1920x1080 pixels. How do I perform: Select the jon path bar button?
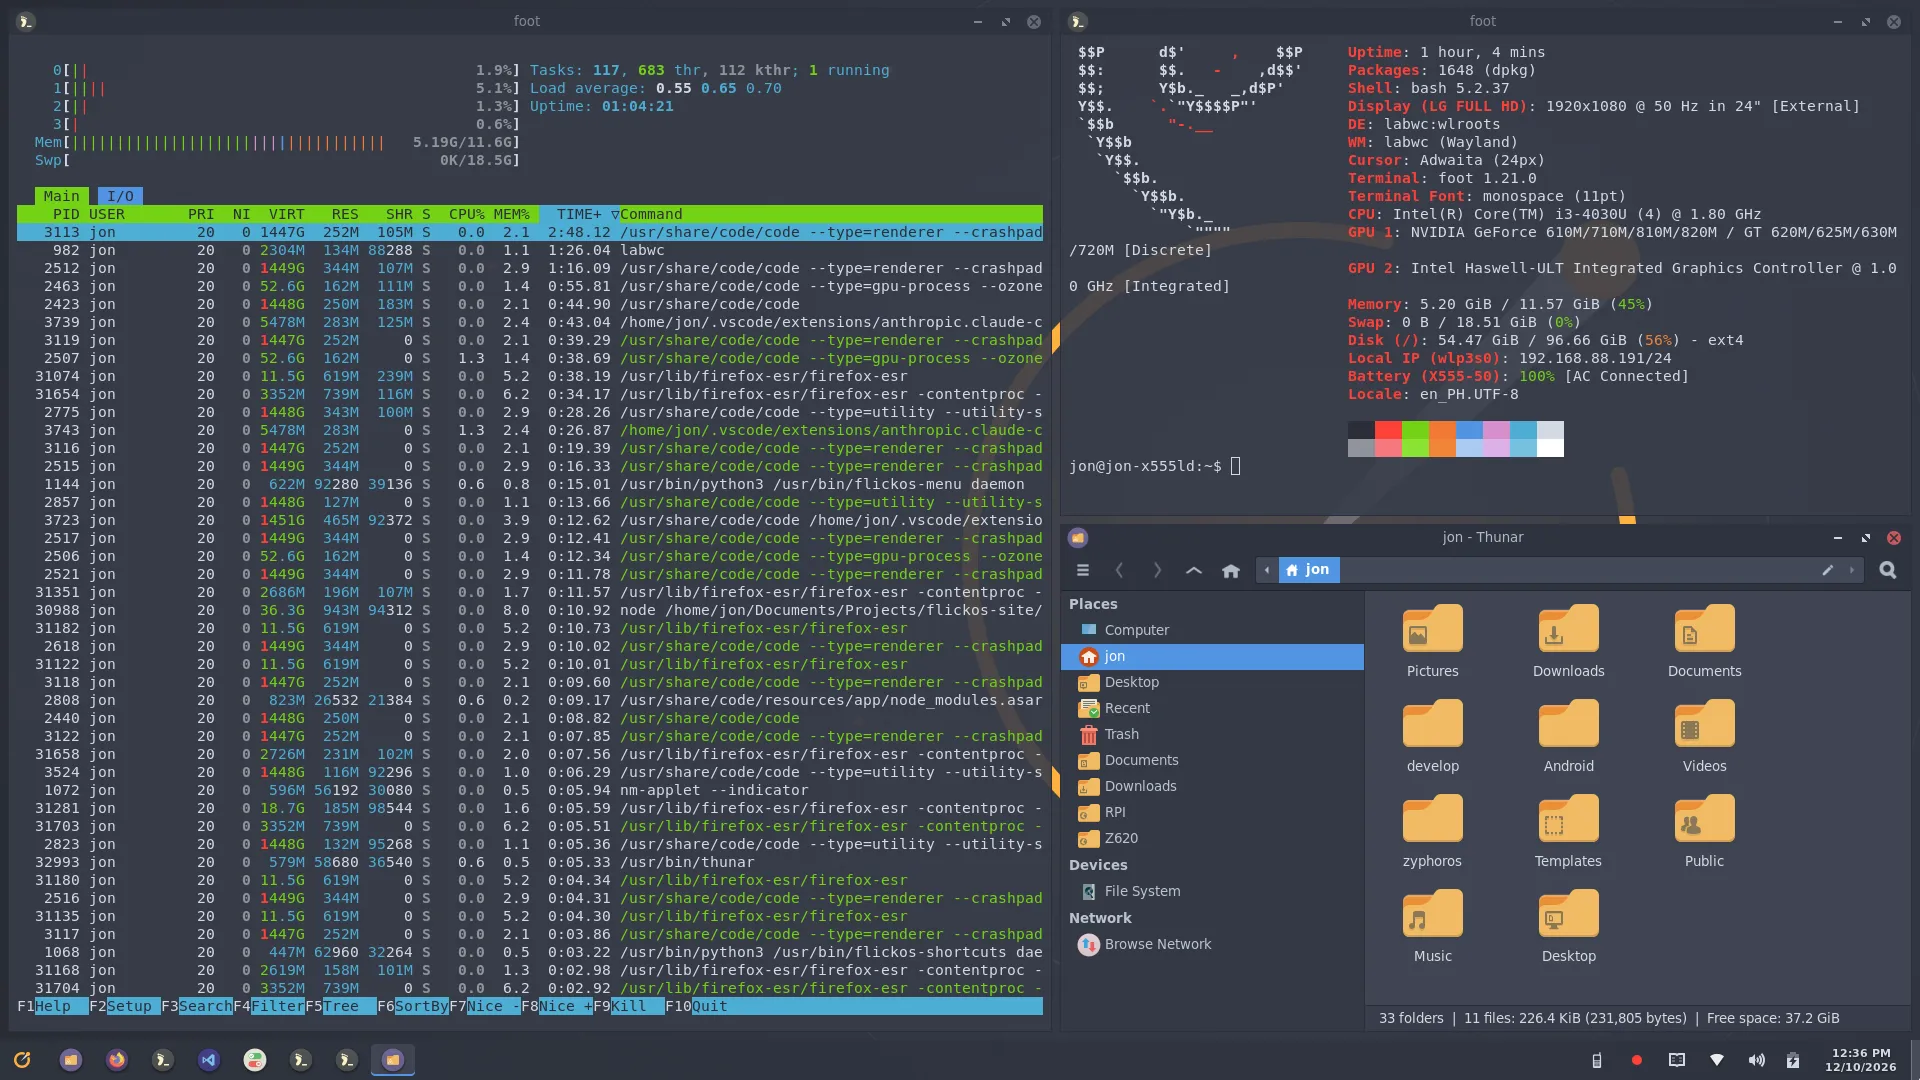click(1308, 570)
